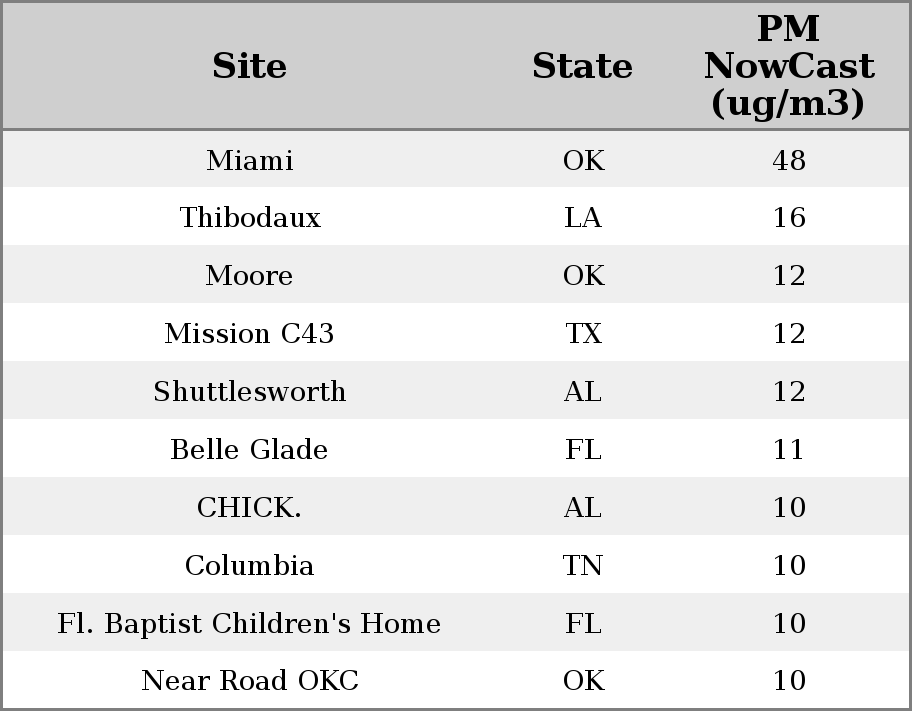The image size is (912, 711).
Task: Click the CHICK. site entry
Action: 249,508
